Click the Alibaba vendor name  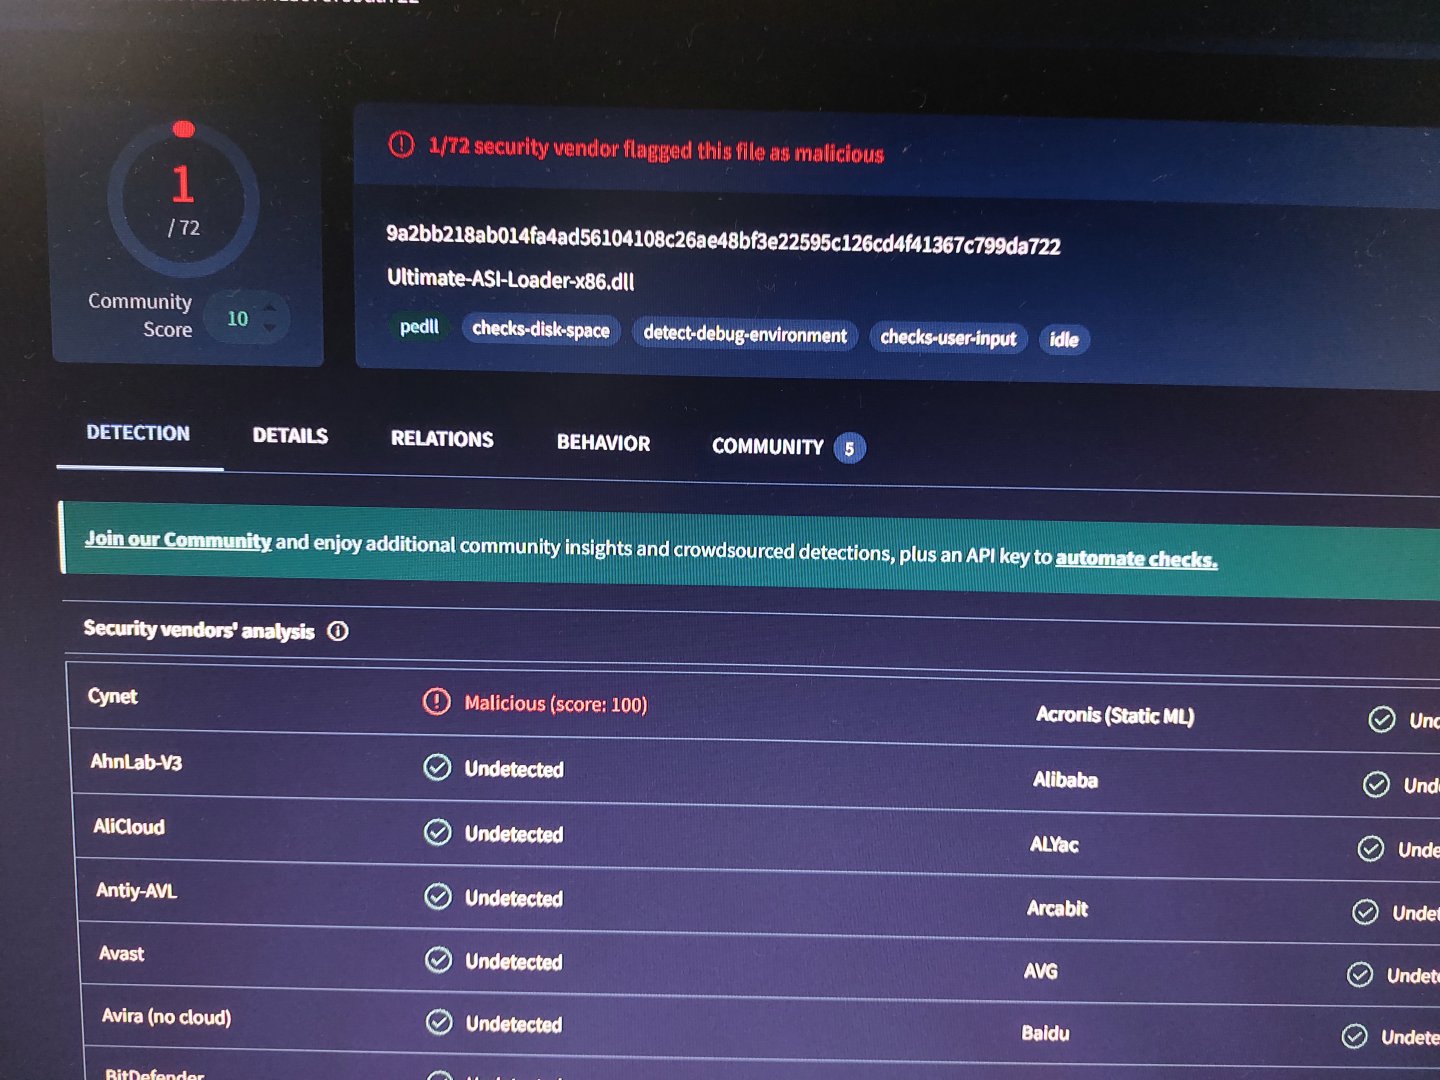click(1065, 780)
